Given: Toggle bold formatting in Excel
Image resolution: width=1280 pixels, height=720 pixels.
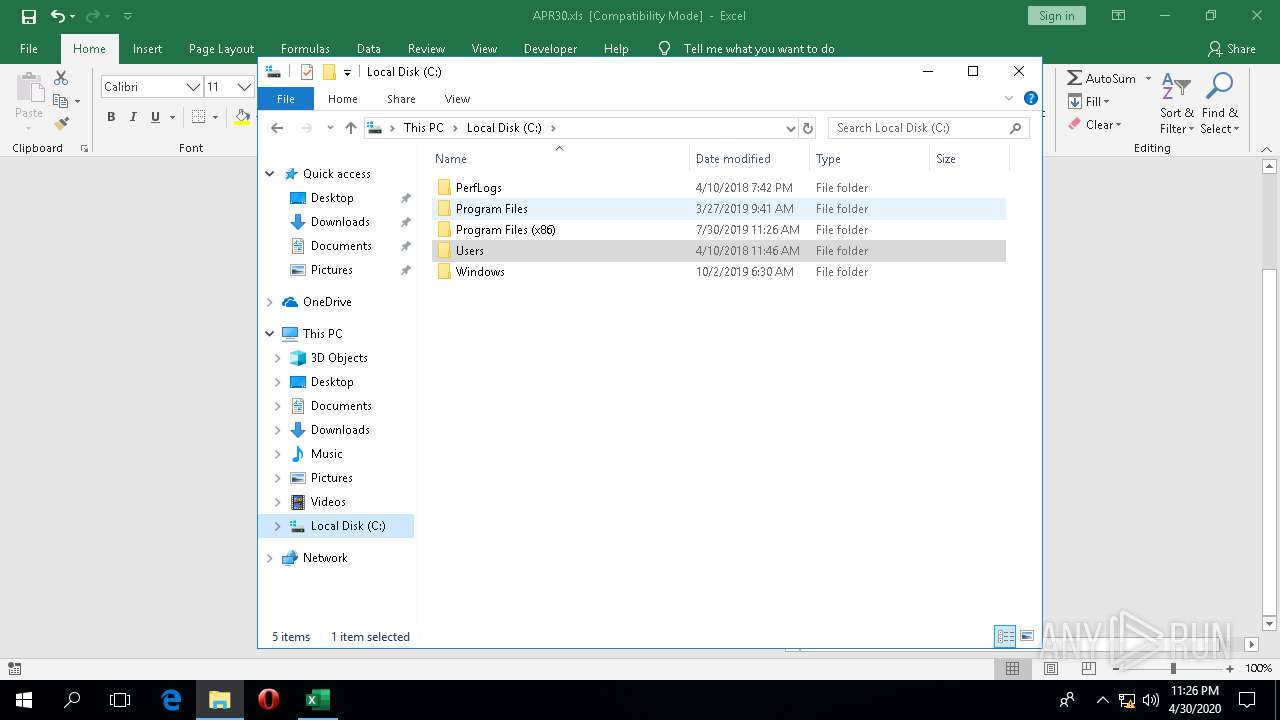Looking at the screenshot, I should (x=111, y=117).
